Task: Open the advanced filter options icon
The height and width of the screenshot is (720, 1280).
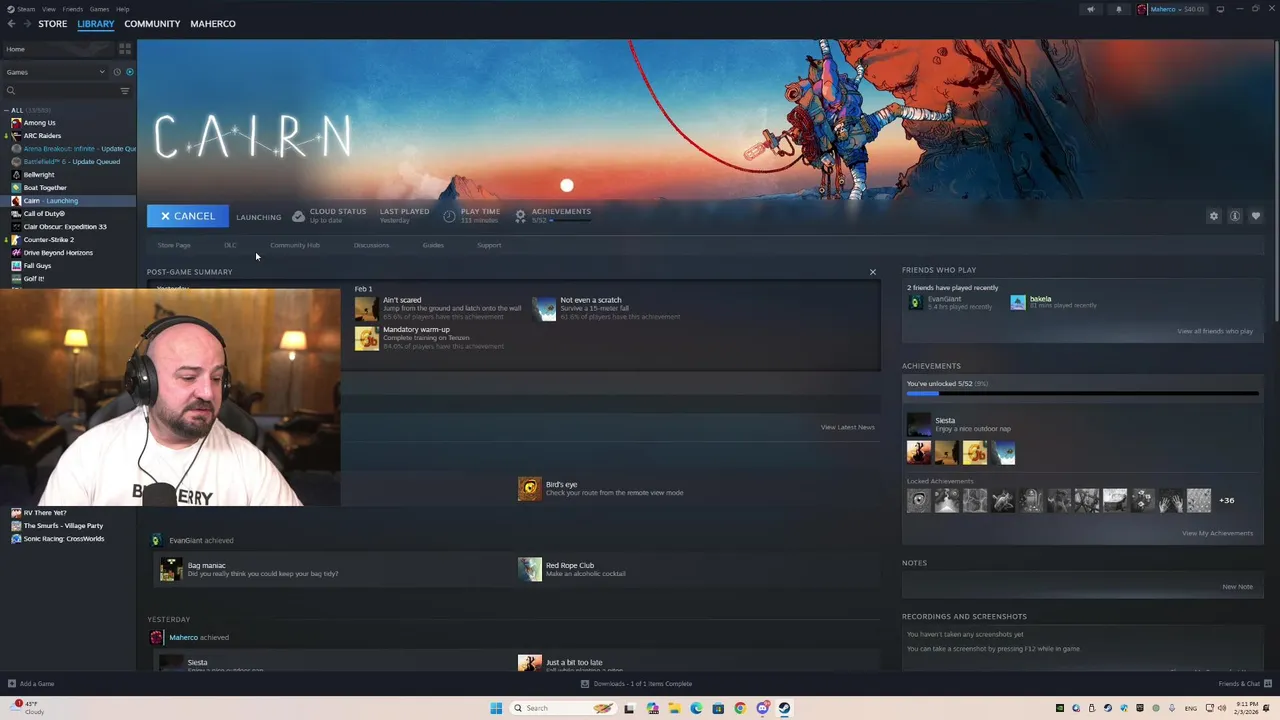Action: 125,91
